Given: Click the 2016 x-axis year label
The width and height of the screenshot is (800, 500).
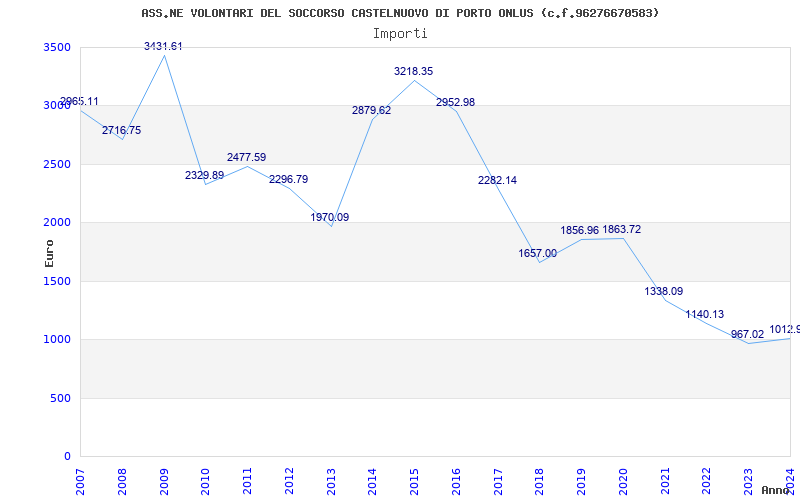Looking at the screenshot, I should click(x=456, y=481).
